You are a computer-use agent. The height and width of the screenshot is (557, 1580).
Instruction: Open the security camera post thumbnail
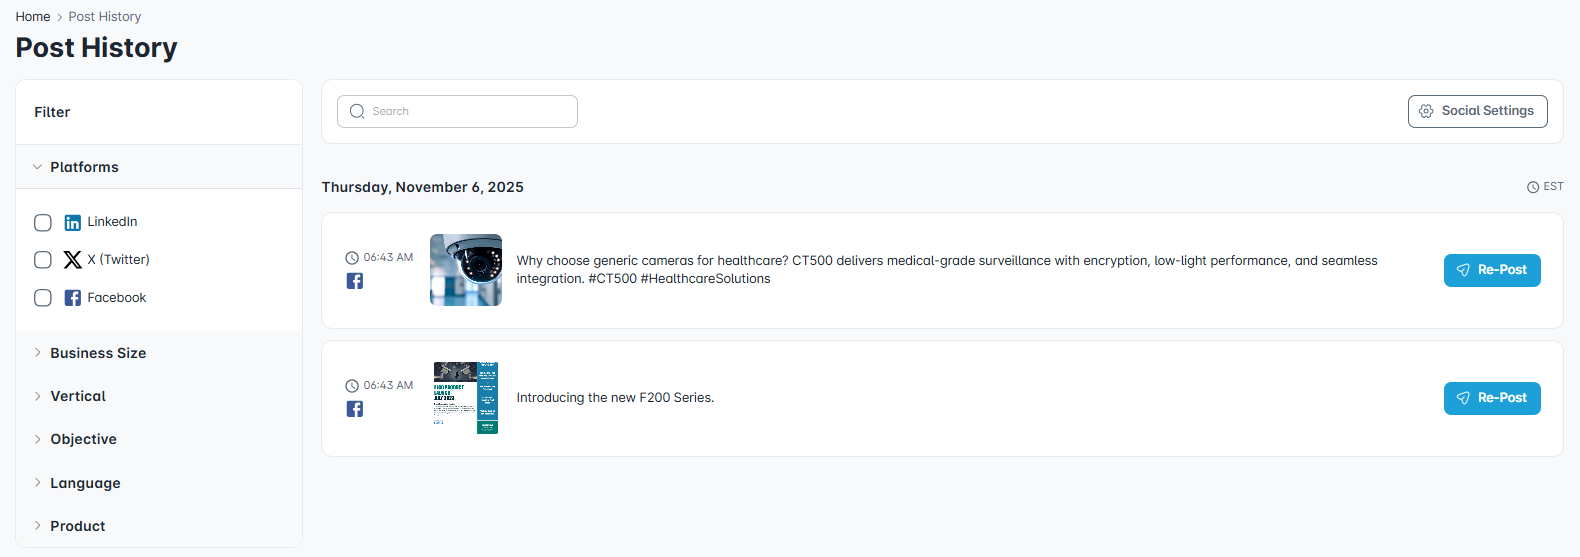tap(466, 270)
